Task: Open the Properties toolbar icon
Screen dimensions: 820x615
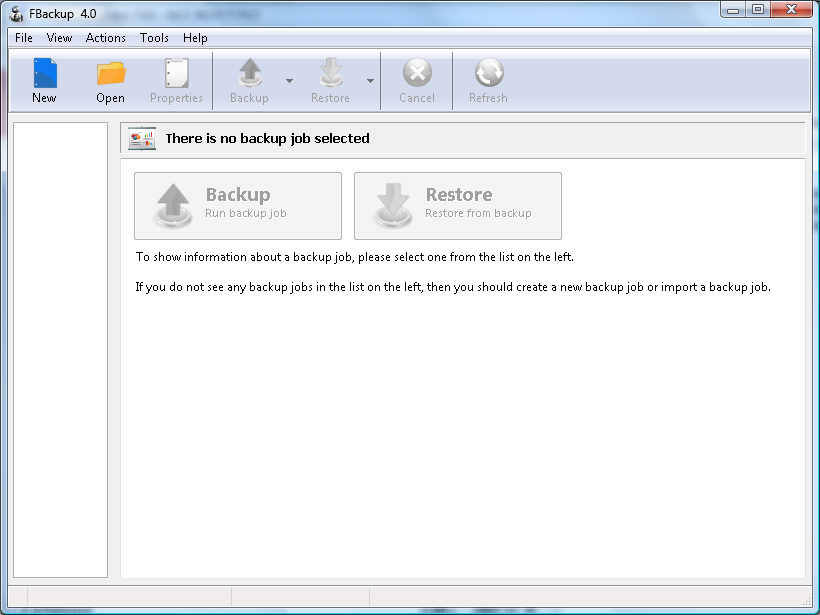Action: coord(176,74)
